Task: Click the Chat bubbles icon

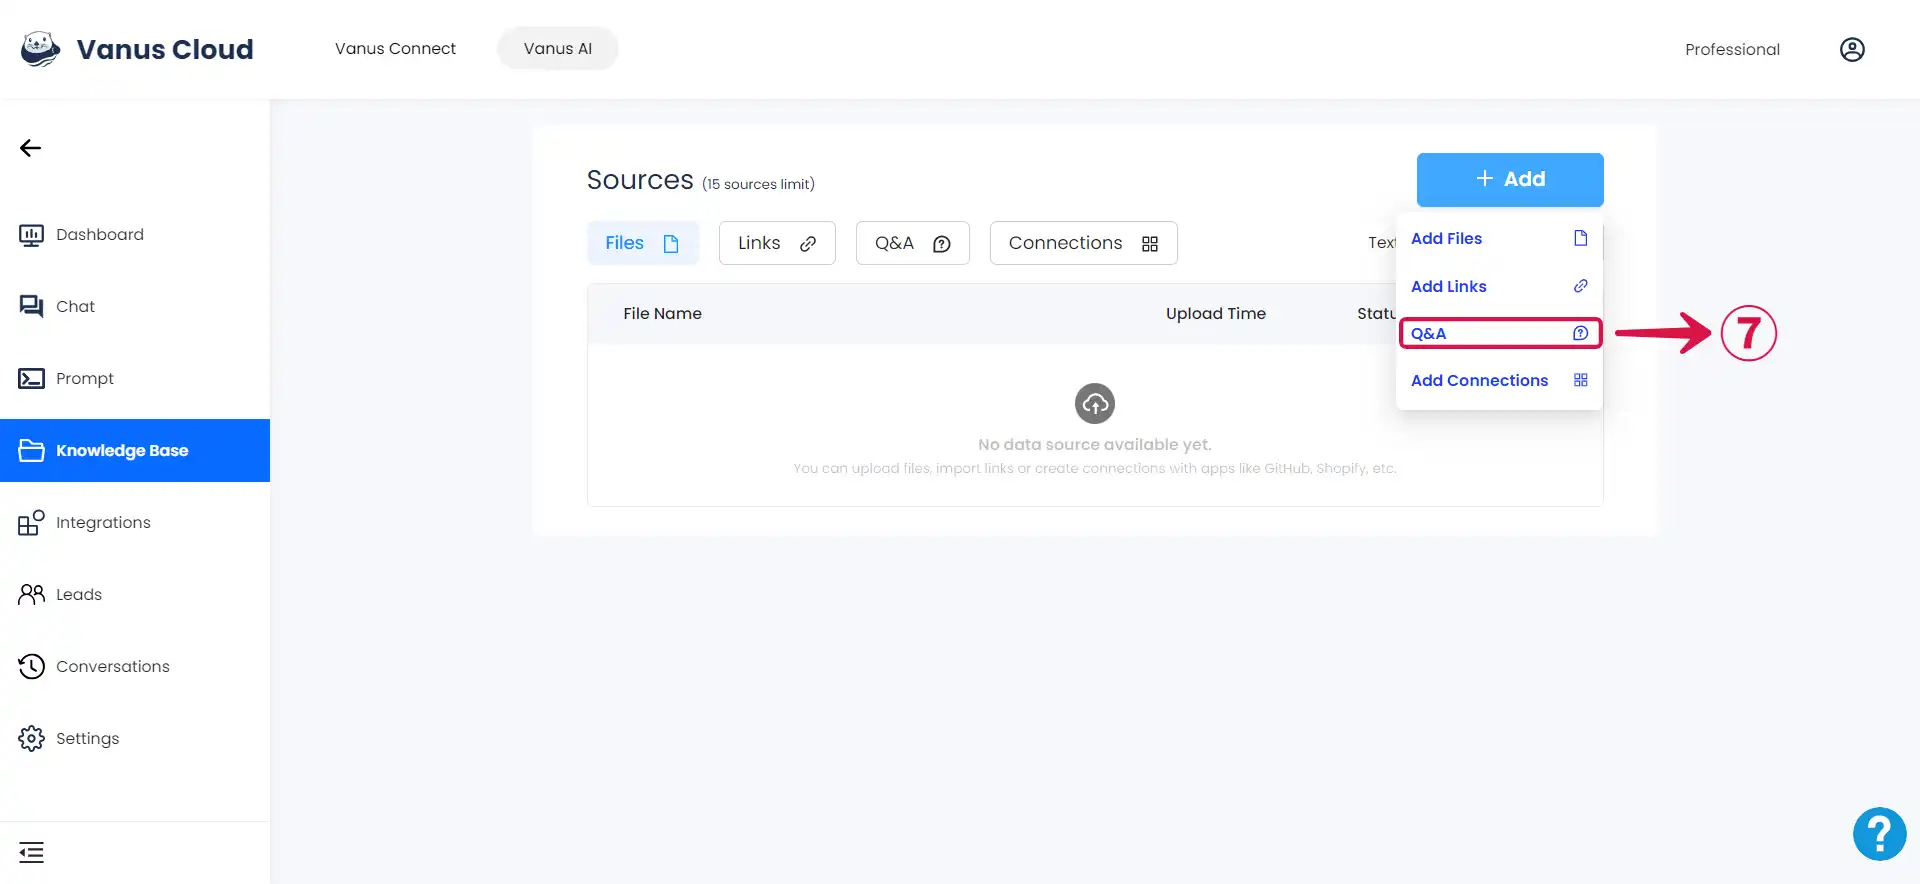Action: point(31,307)
